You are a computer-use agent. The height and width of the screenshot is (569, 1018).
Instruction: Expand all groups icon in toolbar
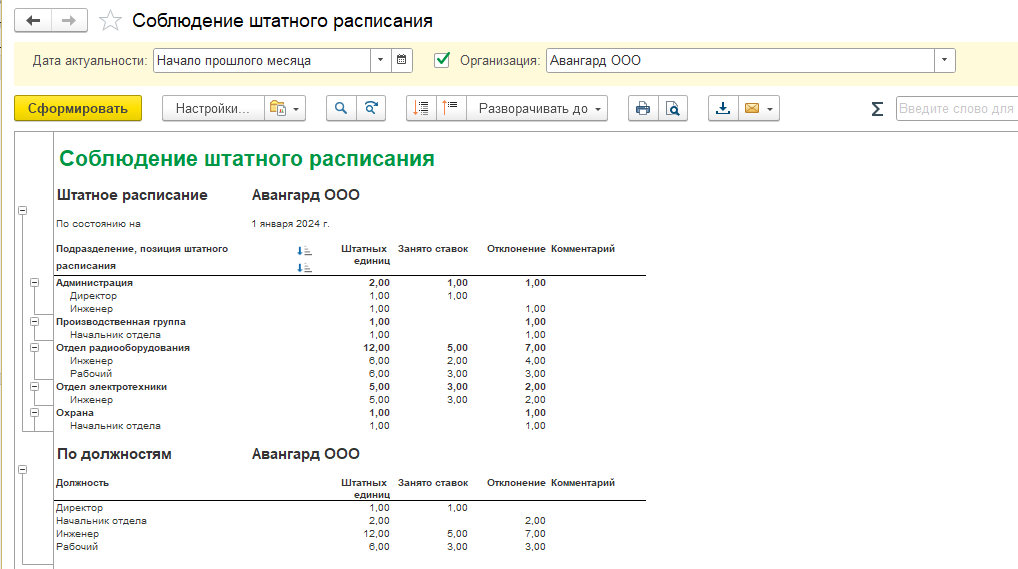451,108
